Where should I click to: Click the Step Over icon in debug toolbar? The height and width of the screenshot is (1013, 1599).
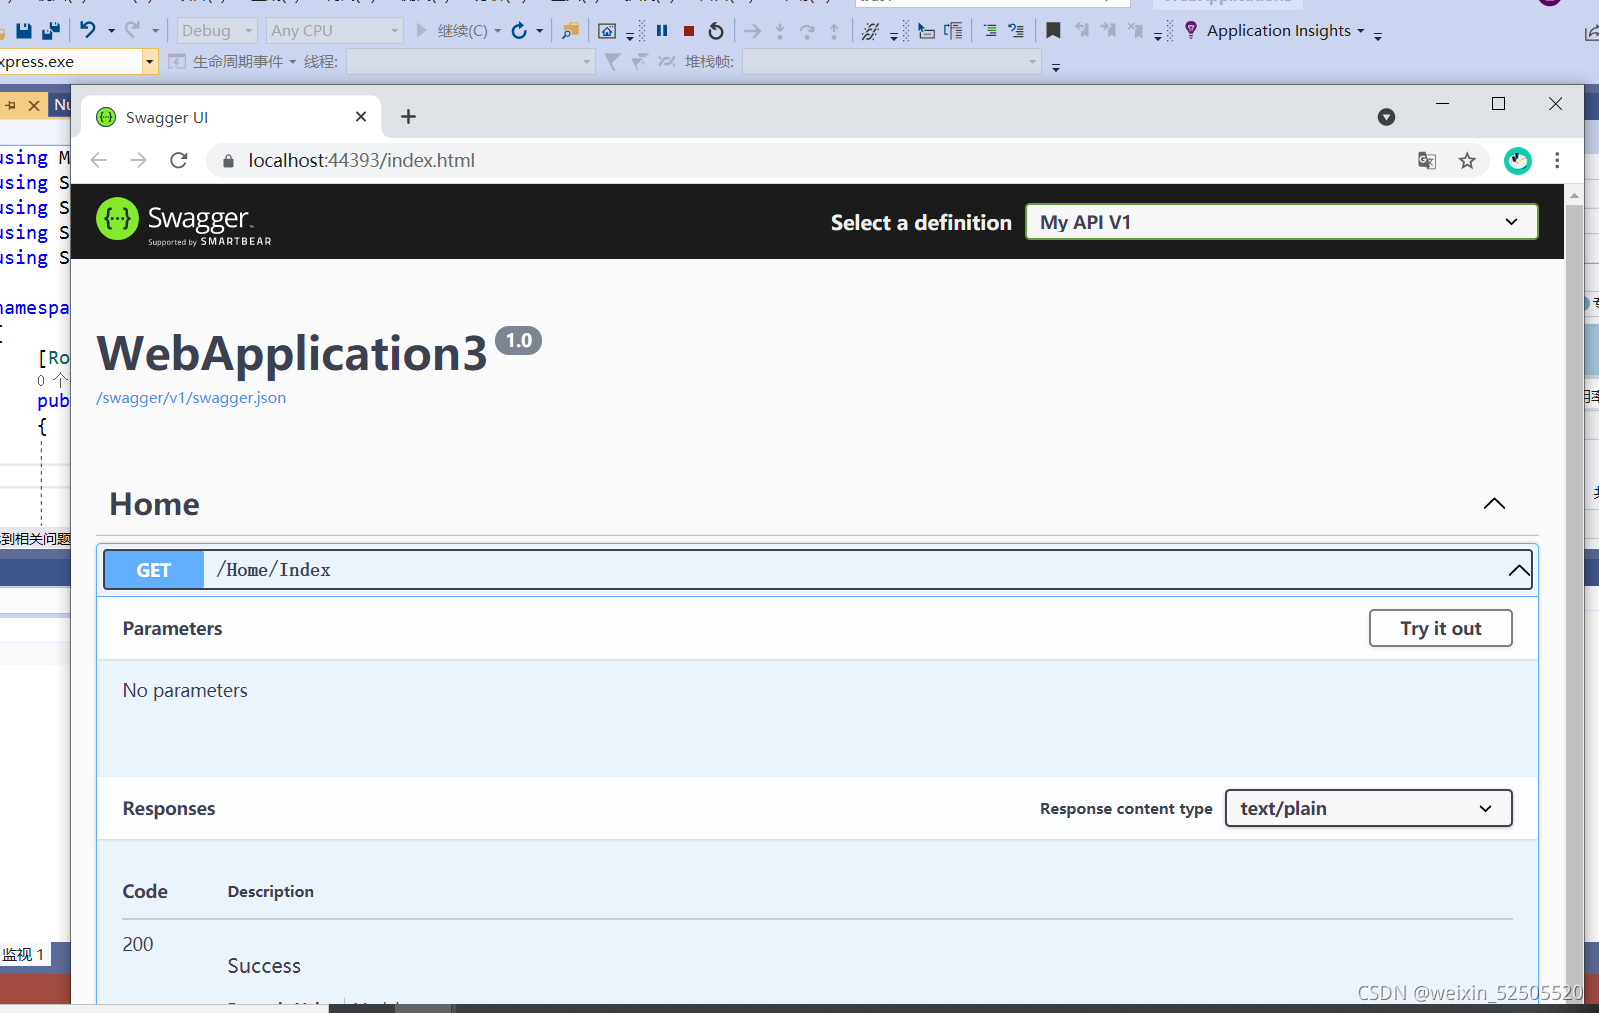(807, 31)
